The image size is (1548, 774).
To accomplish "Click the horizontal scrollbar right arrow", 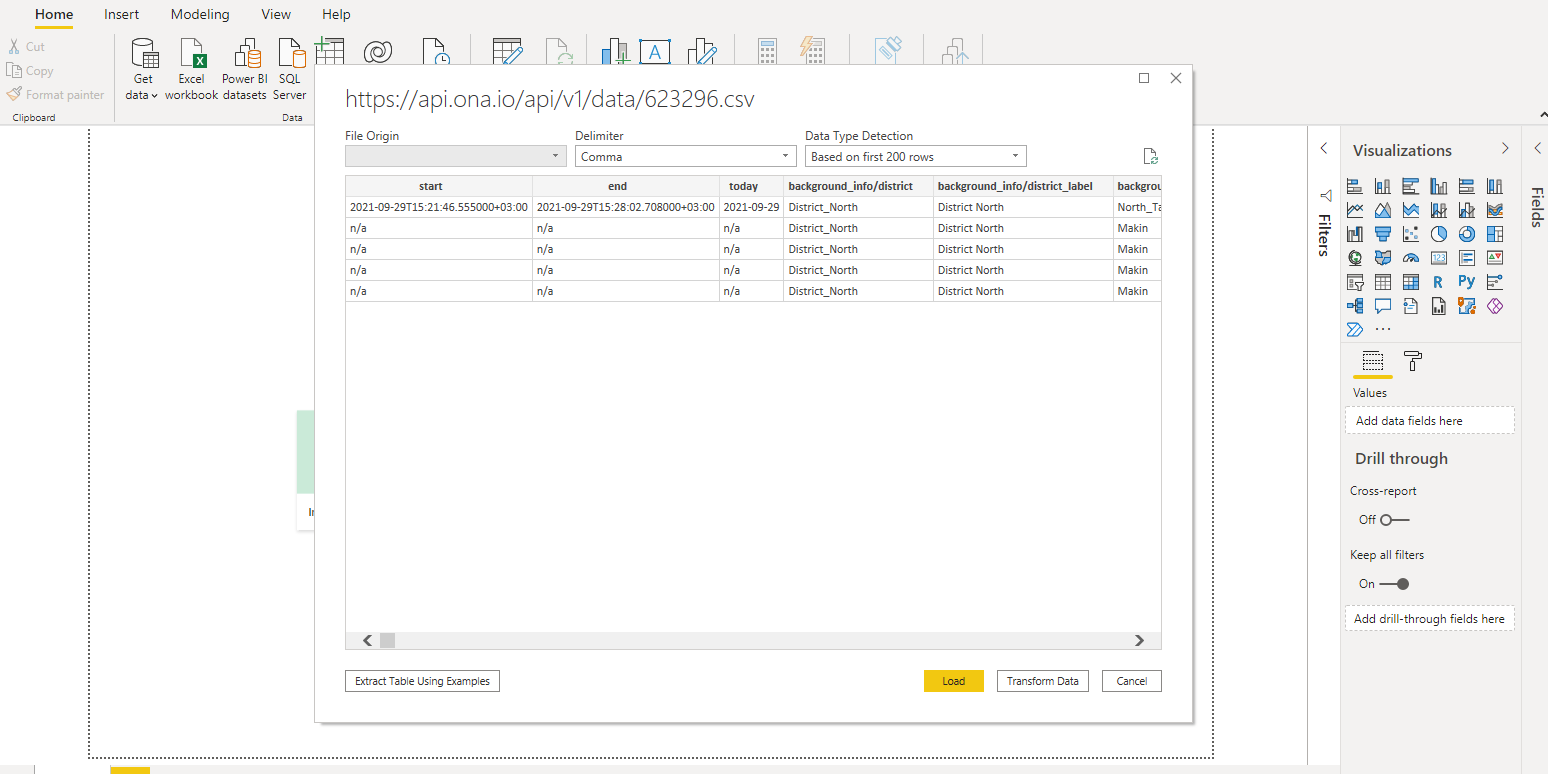I will point(1138,640).
